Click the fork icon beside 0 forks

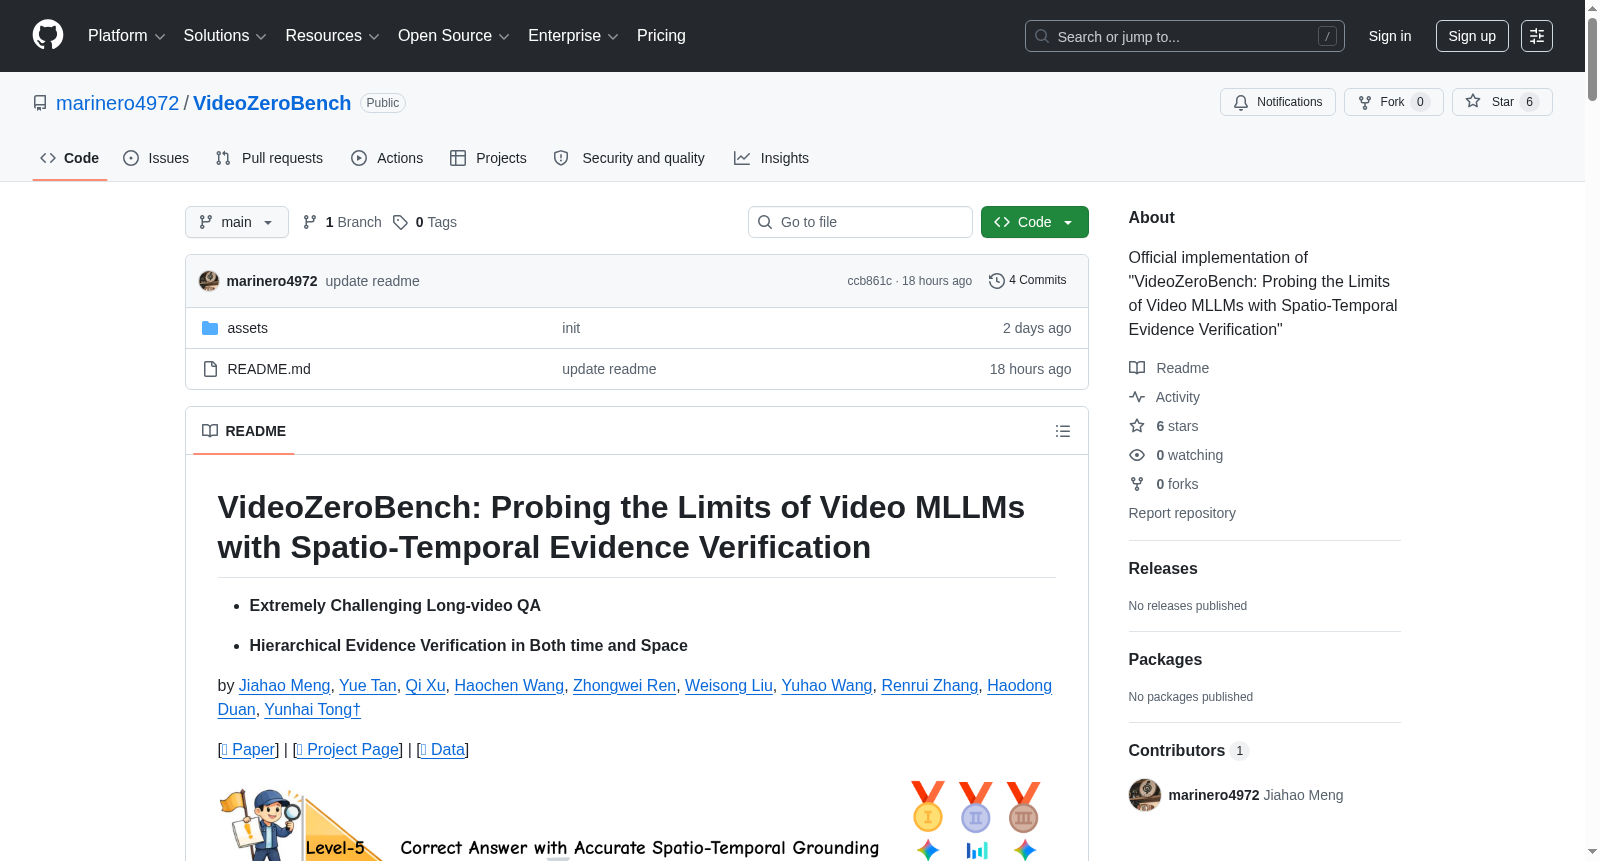pyautogui.click(x=1137, y=484)
